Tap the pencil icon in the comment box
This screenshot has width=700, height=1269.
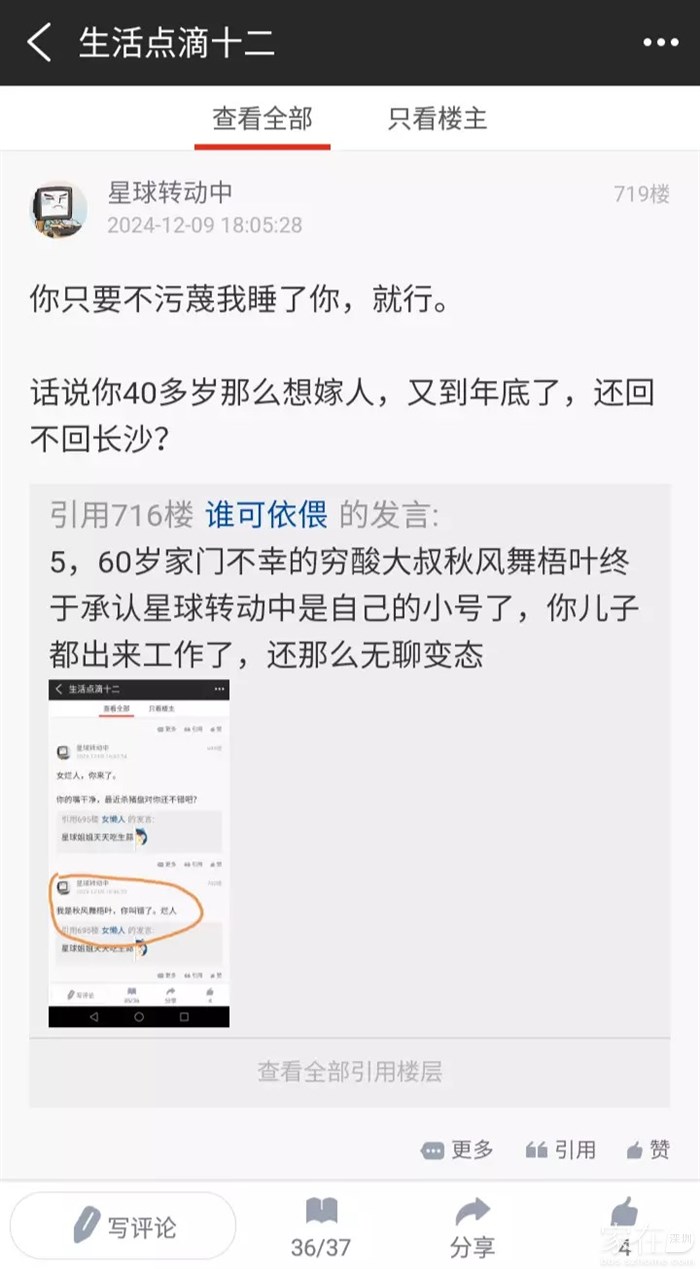click(87, 1225)
